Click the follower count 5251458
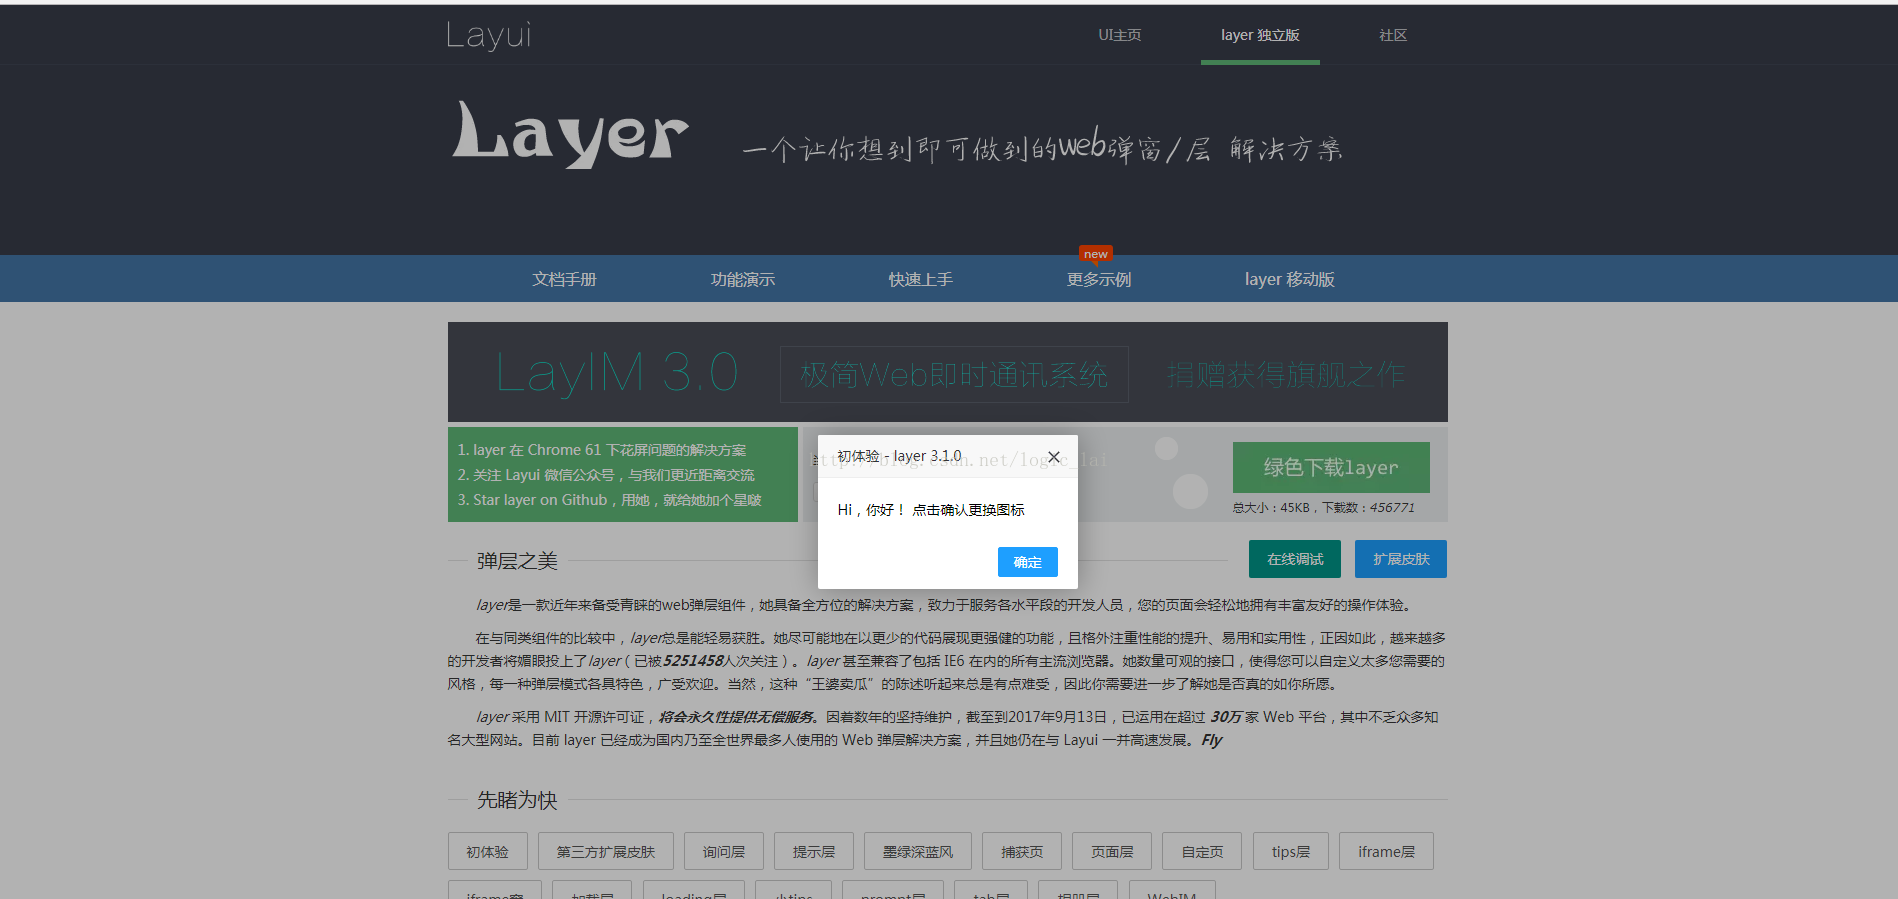1898x899 pixels. (693, 661)
